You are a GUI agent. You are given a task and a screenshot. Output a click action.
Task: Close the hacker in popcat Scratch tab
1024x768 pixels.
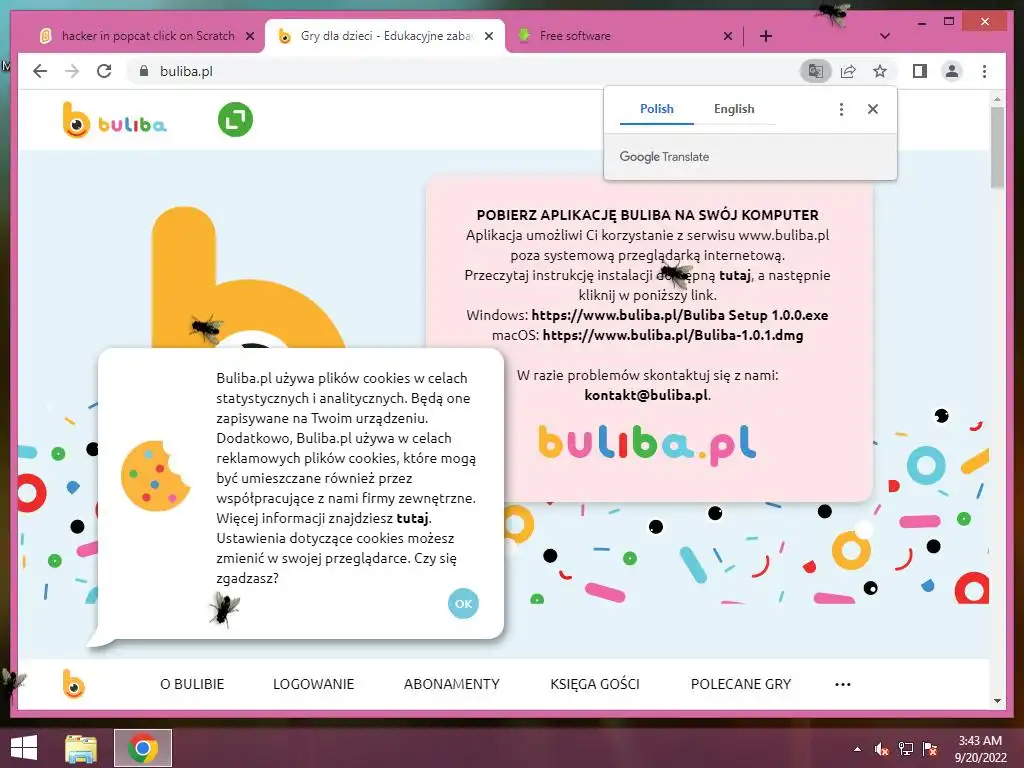tap(249, 36)
